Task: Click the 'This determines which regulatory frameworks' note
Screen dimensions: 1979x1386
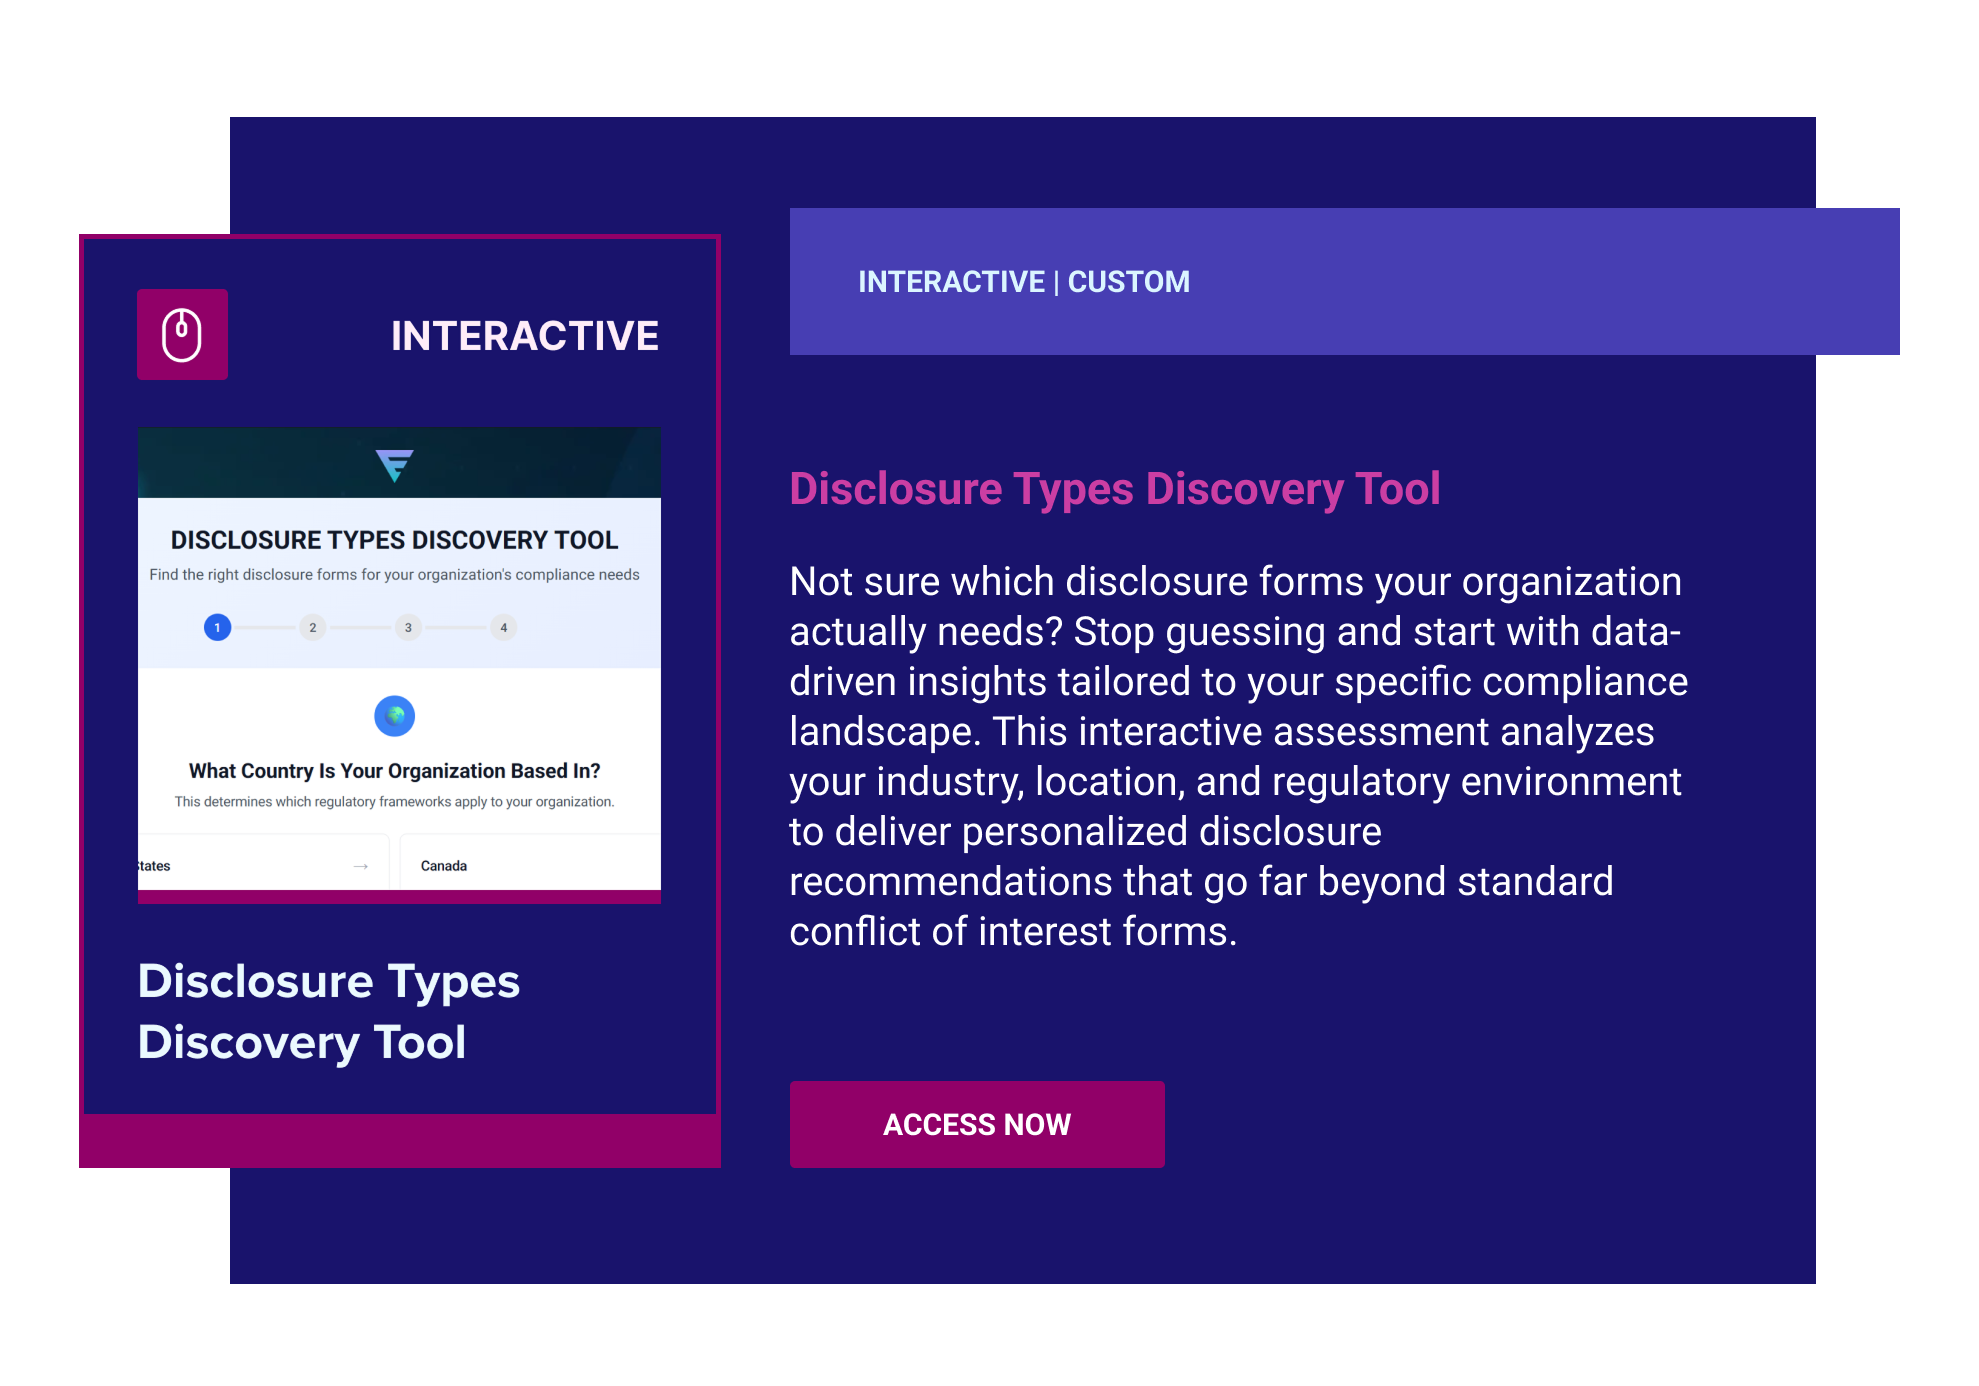Action: coord(395,802)
